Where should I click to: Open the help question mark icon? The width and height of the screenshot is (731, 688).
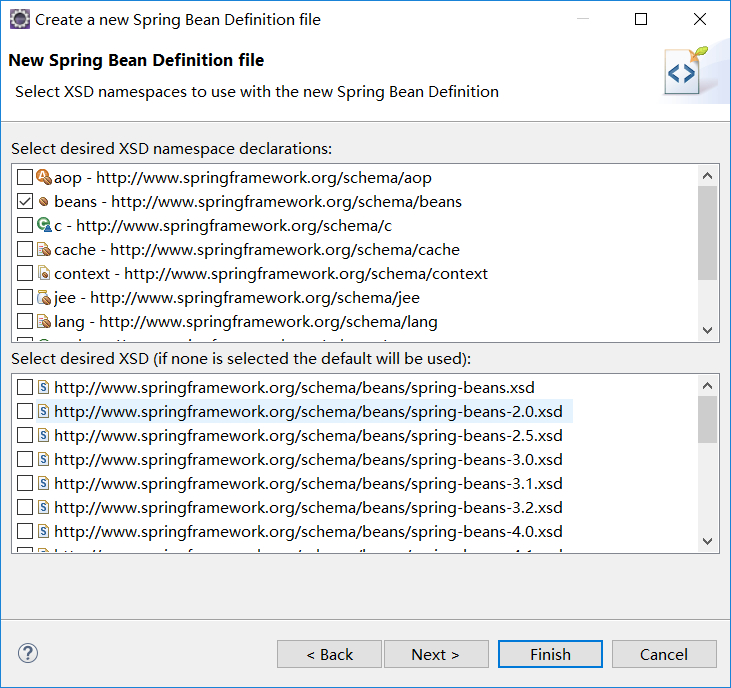coord(28,653)
